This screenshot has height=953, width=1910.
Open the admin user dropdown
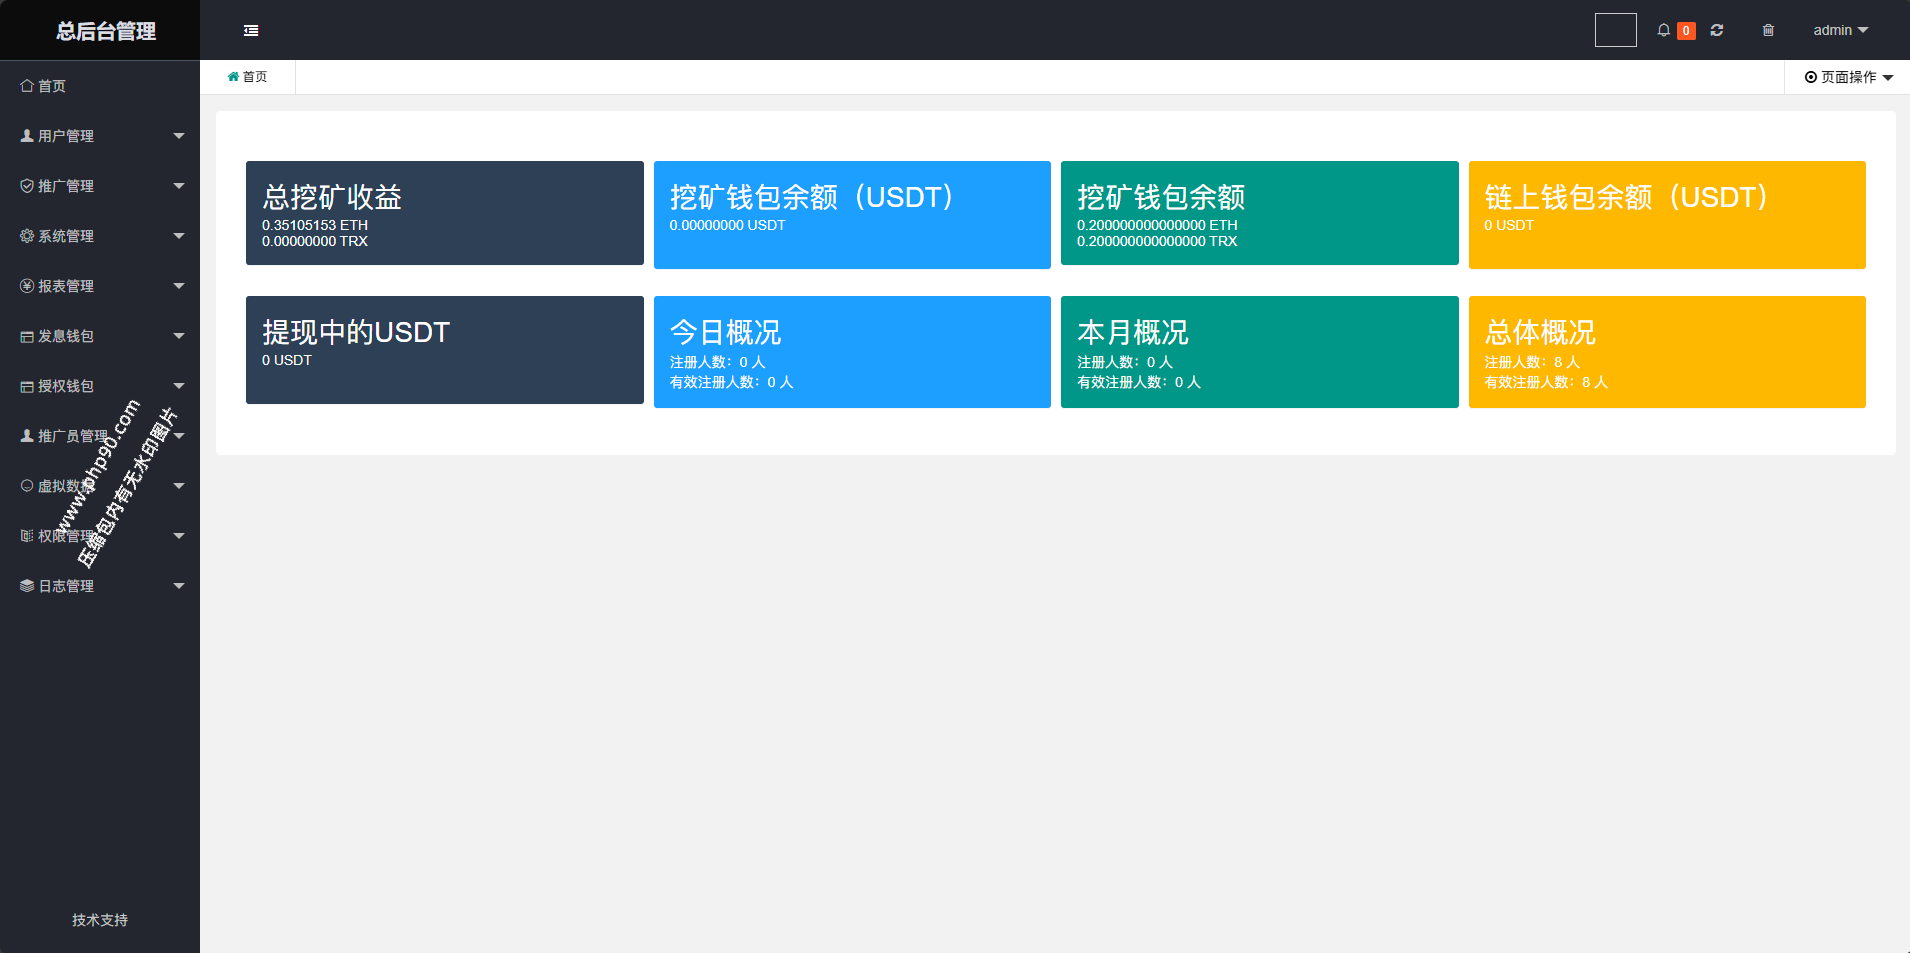(1840, 30)
